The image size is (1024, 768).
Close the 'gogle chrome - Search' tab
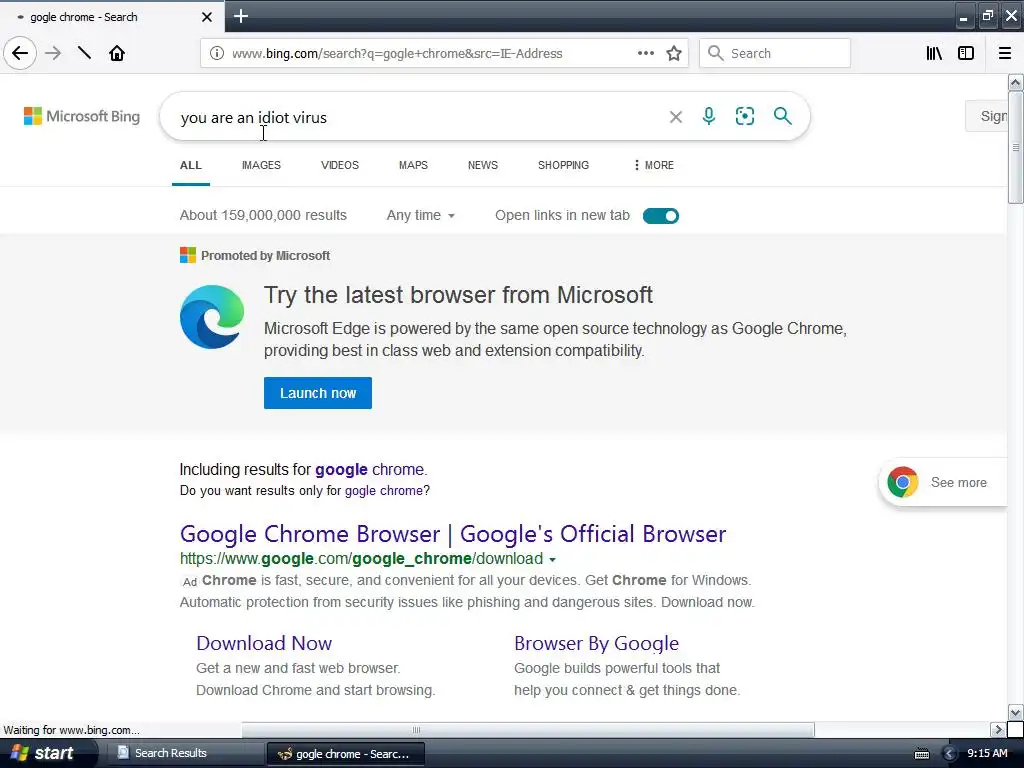pyautogui.click(x=206, y=17)
